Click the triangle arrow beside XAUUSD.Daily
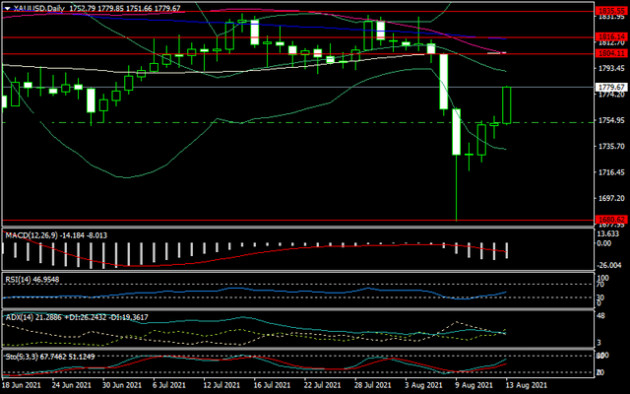630x394 pixels. [7, 8]
